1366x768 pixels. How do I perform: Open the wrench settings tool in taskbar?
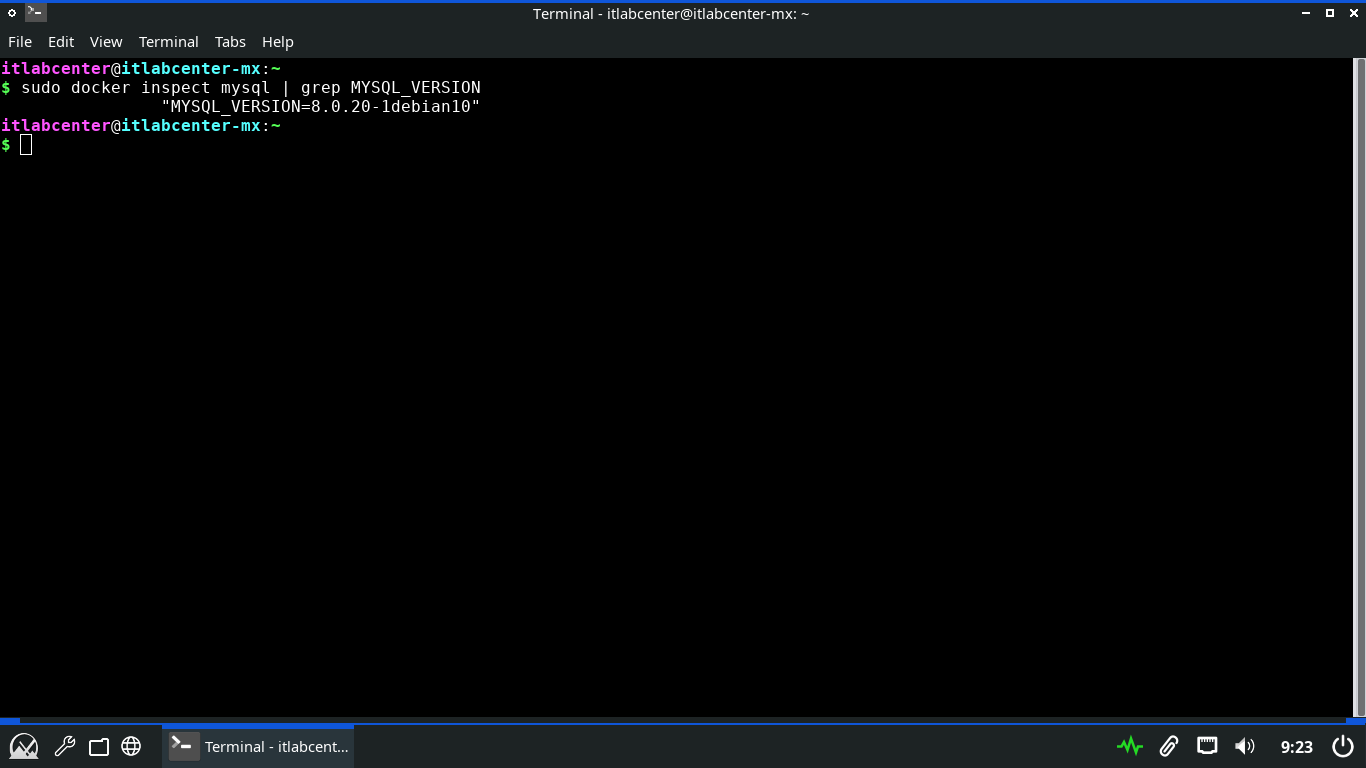click(x=65, y=746)
